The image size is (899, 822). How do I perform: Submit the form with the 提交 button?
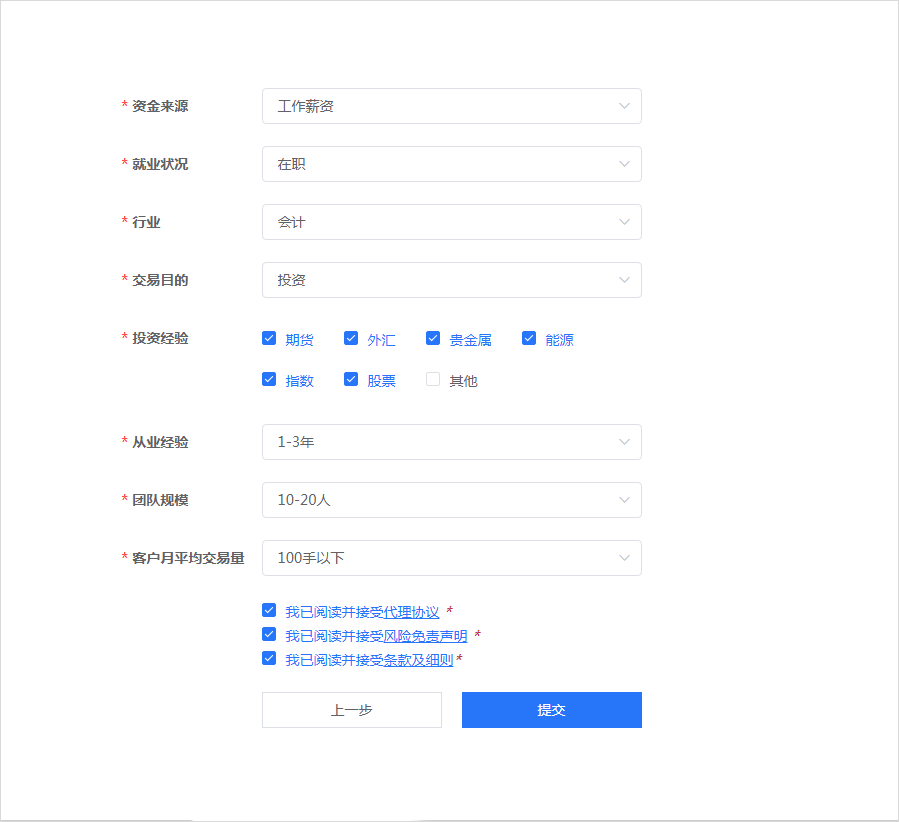click(x=551, y=710)
